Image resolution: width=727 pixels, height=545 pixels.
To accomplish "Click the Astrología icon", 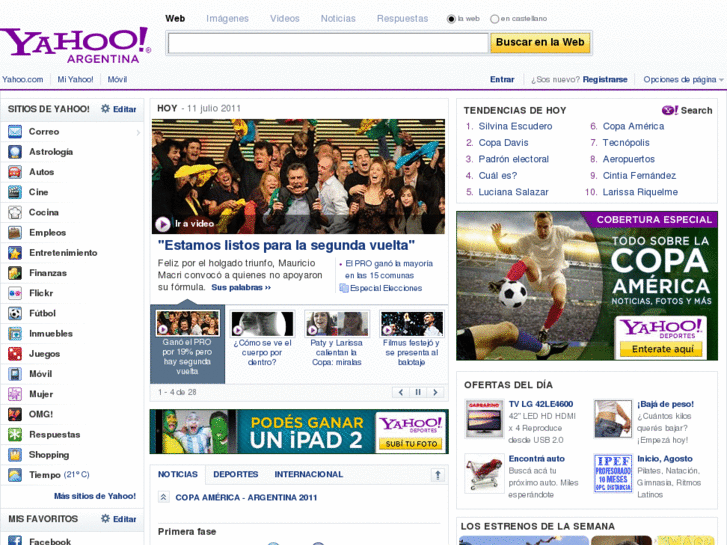I will pyautogui.click(x=15, y=152).
